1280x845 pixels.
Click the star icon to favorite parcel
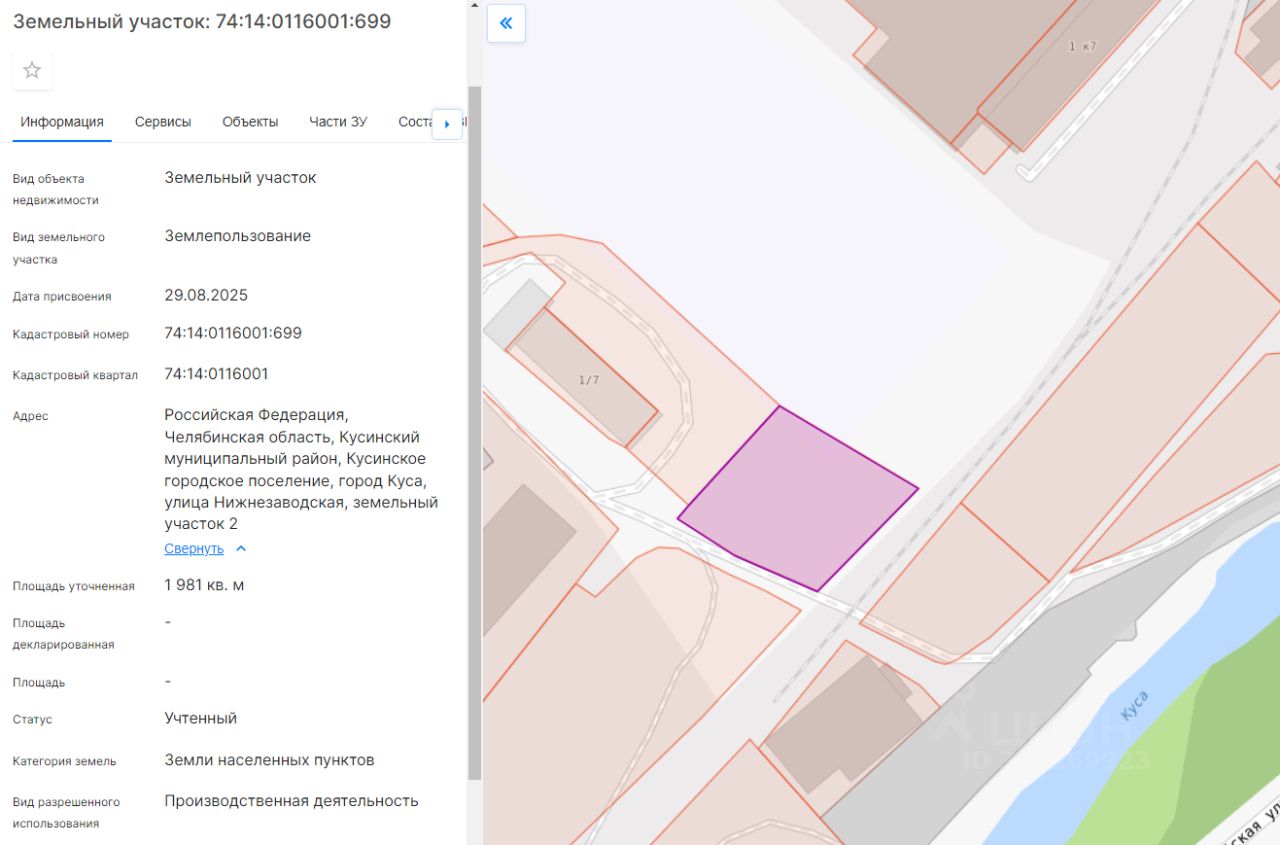32,70
